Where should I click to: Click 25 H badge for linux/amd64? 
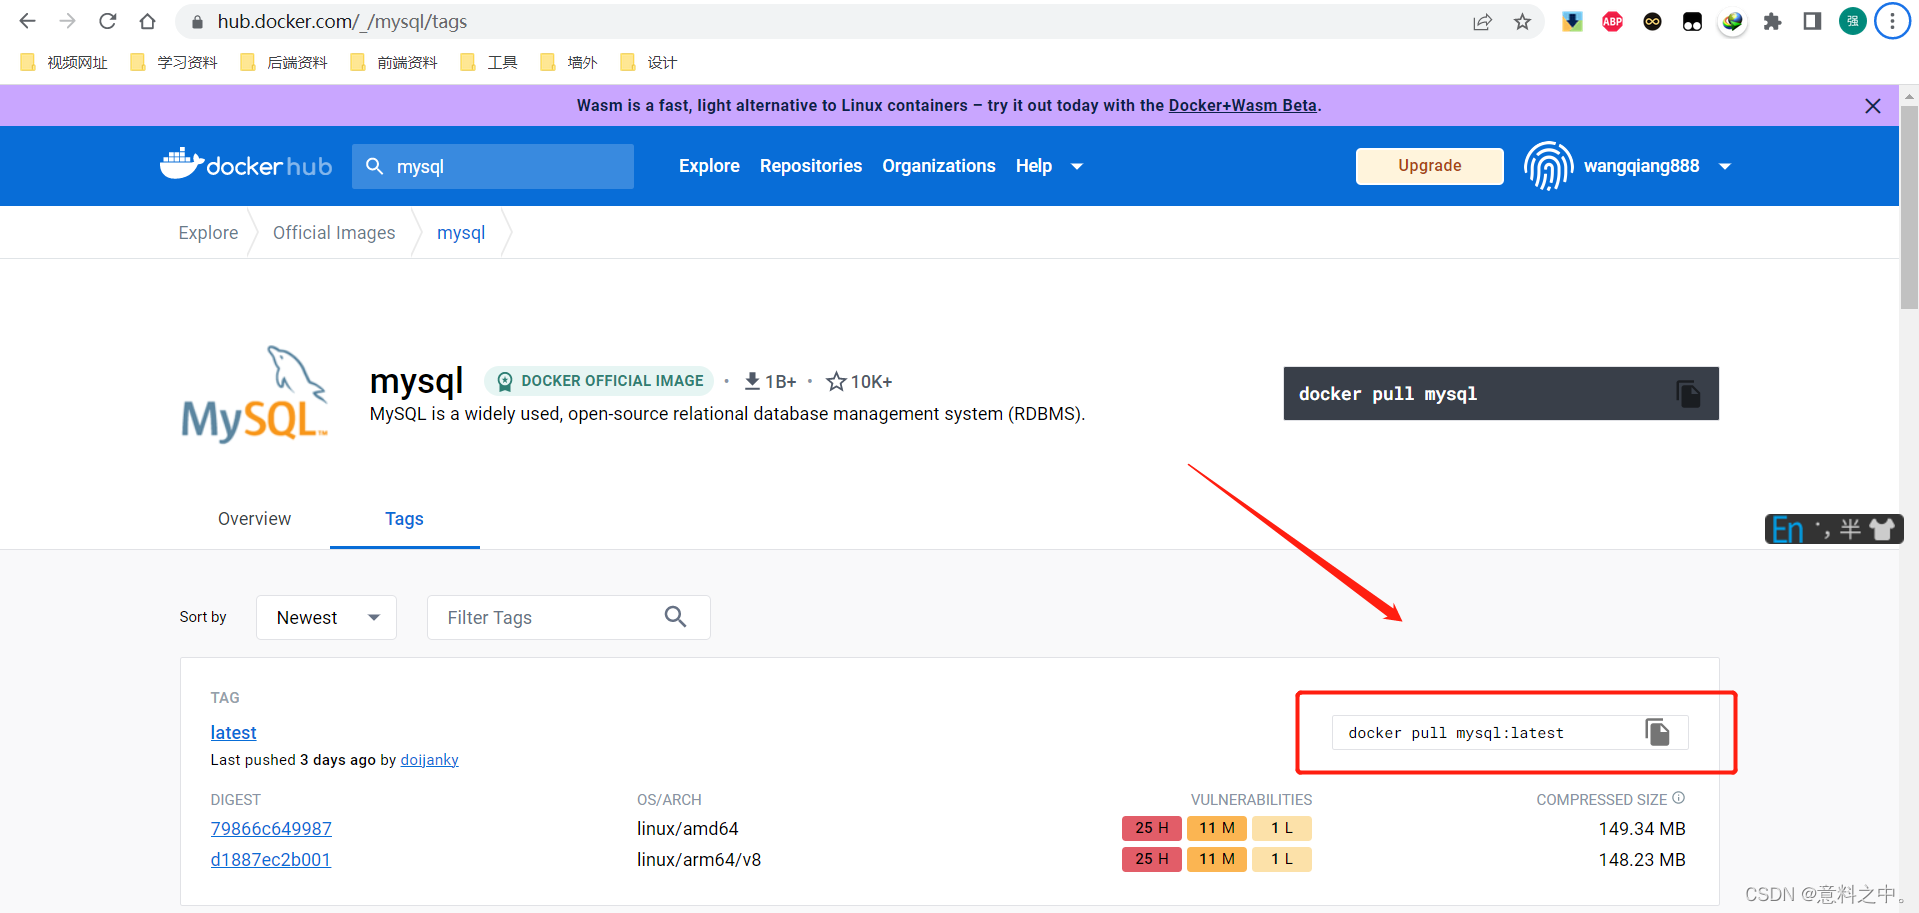tap(1152, 828)
